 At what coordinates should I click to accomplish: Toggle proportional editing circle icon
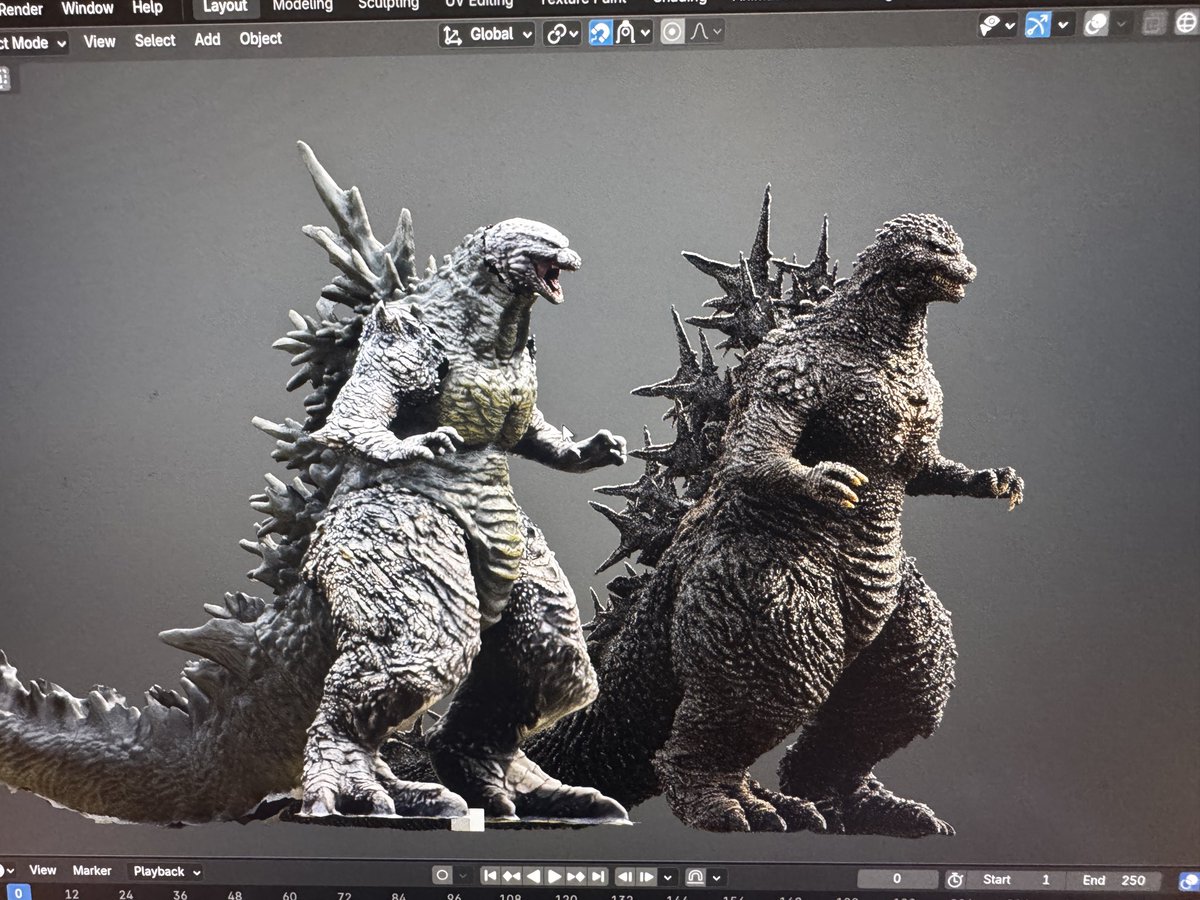[673, 33]
